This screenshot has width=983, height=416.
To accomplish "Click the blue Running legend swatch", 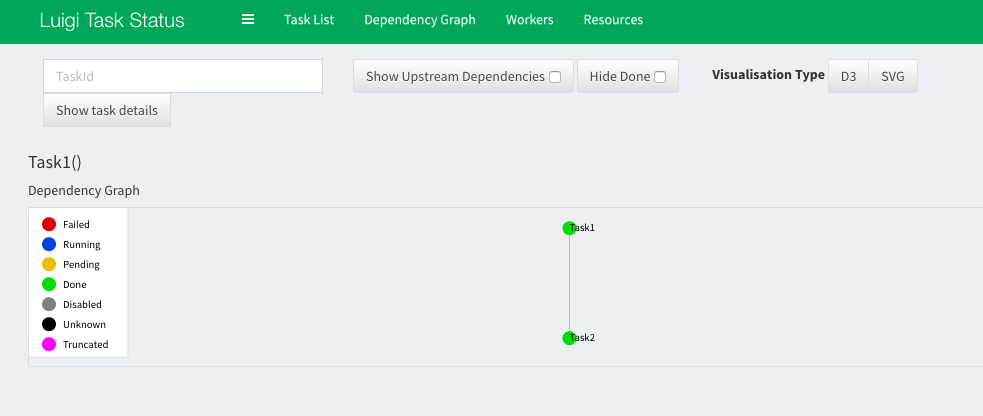I will point(49,244).
